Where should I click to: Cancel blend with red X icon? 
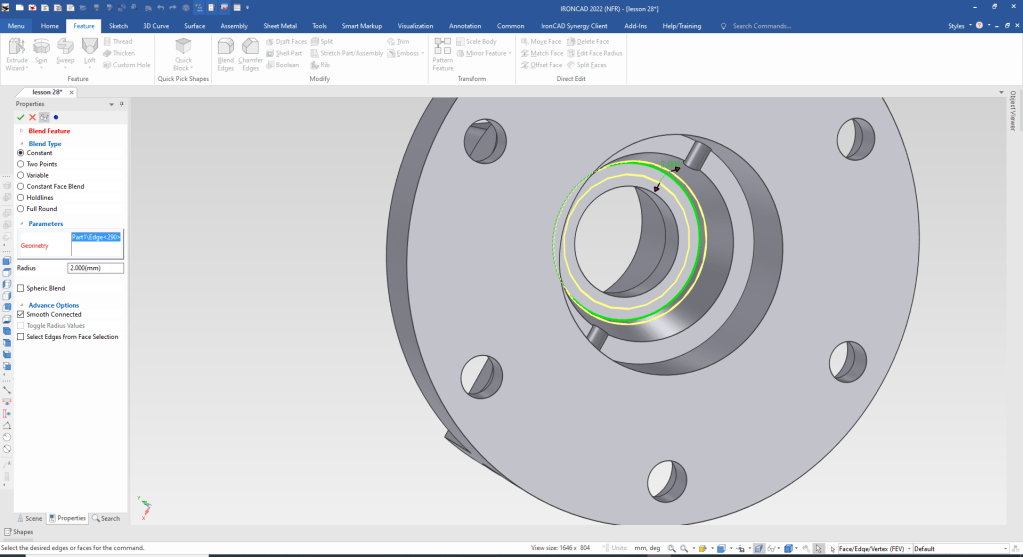32,117
